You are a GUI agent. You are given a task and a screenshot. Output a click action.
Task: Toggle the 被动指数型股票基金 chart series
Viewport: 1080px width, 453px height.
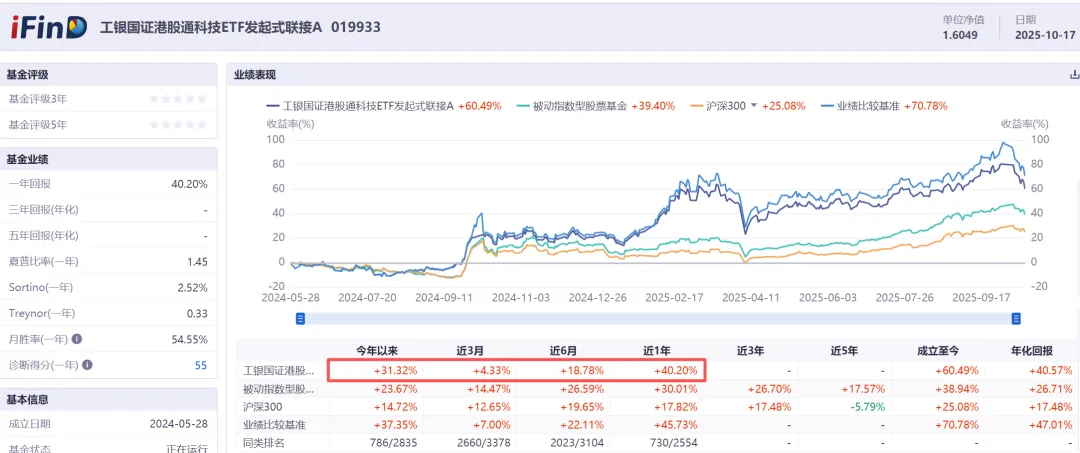[x=571, y=106]
